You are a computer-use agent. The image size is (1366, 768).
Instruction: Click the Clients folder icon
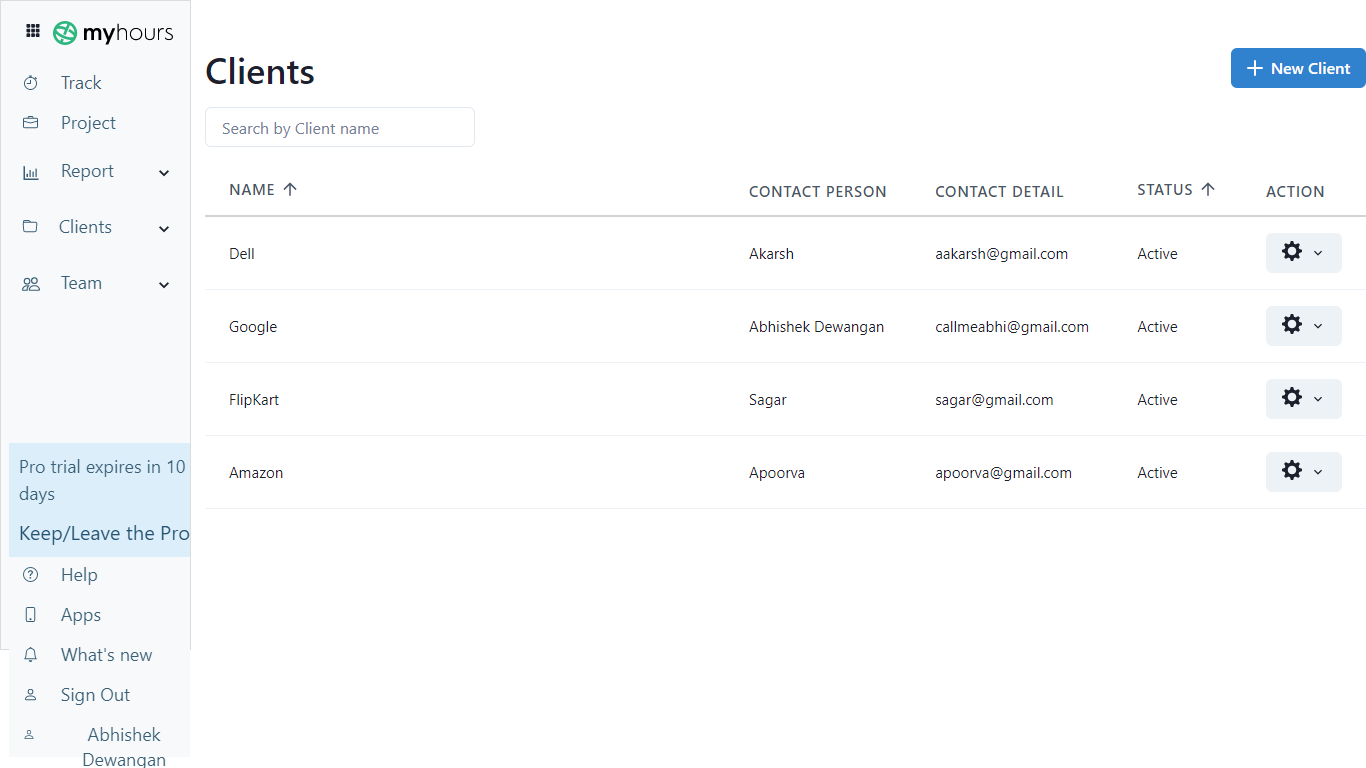tap(30, 226)
